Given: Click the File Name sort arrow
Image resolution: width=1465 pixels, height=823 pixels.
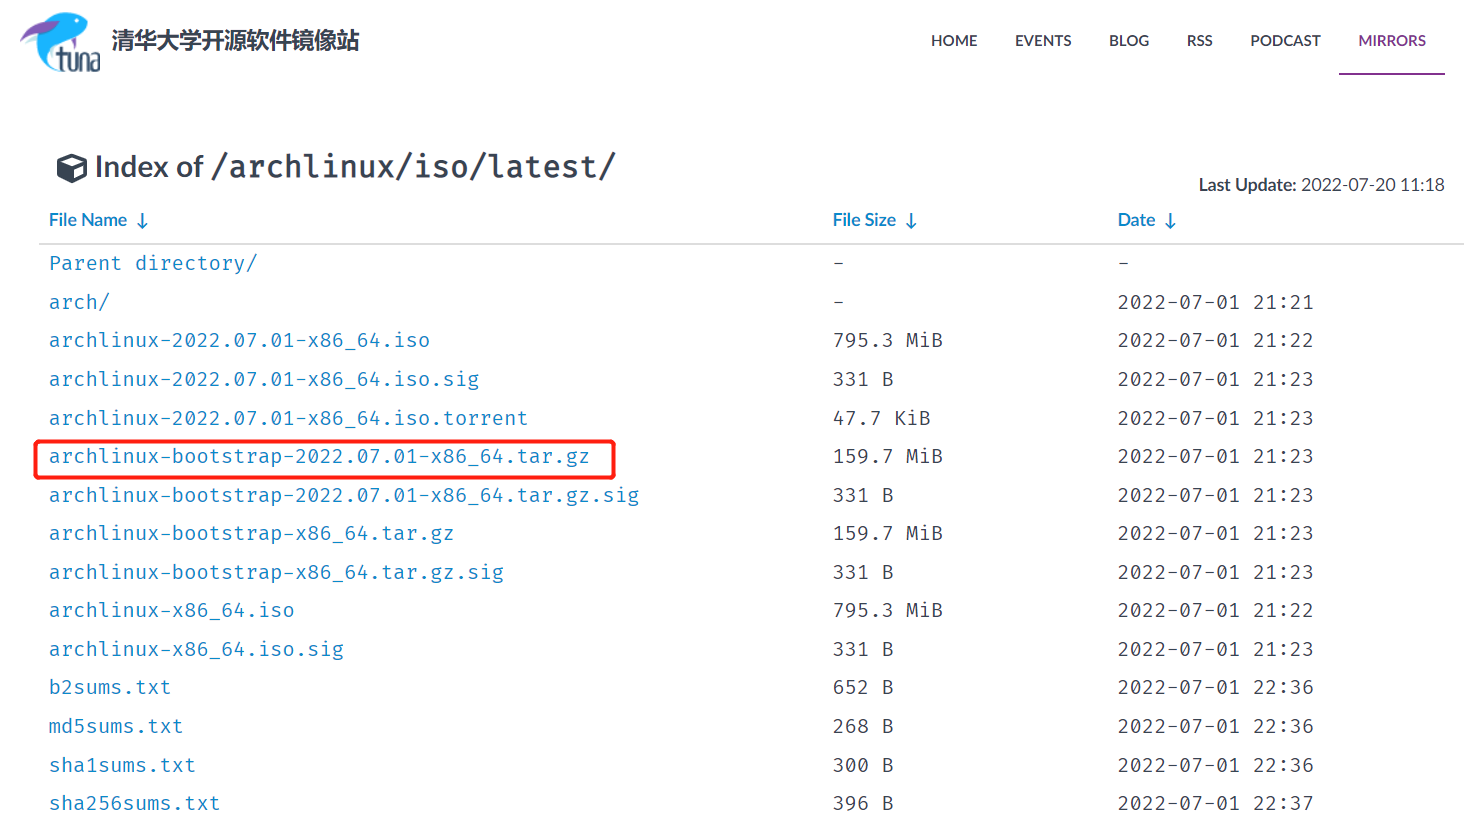Looking at the screenshot, I should pos(142,221).
